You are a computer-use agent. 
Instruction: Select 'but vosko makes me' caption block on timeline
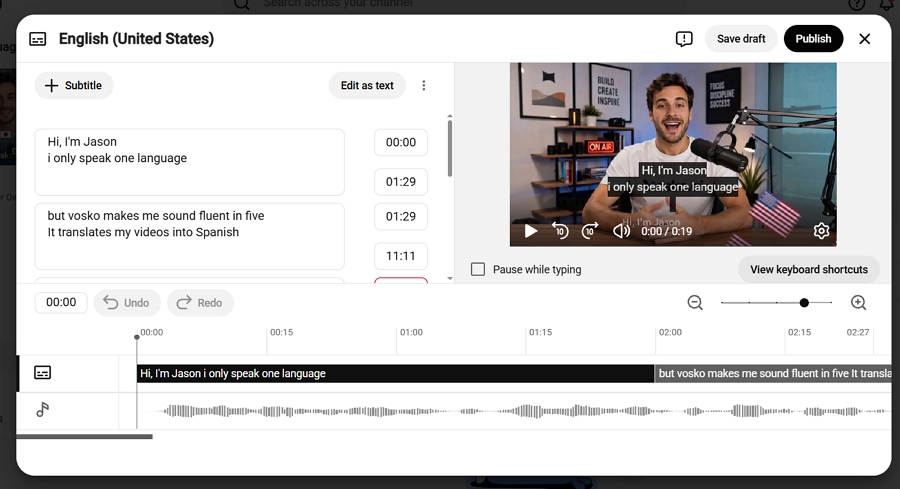[773, 374]
